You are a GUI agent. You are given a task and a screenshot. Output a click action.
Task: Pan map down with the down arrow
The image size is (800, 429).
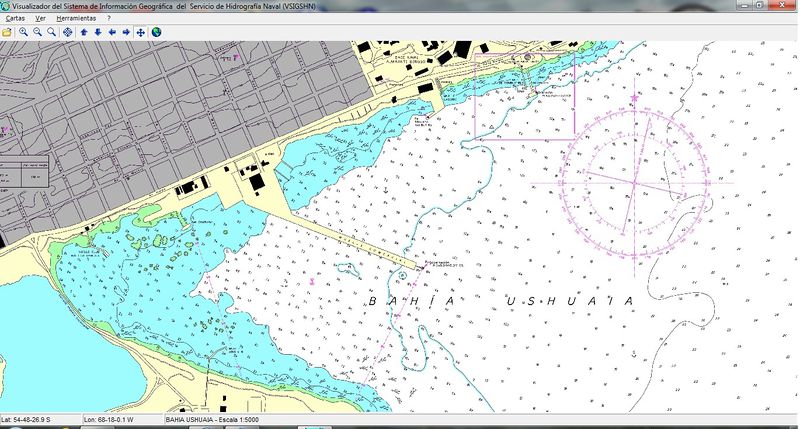pyautogui.click(x=98, y=32)
